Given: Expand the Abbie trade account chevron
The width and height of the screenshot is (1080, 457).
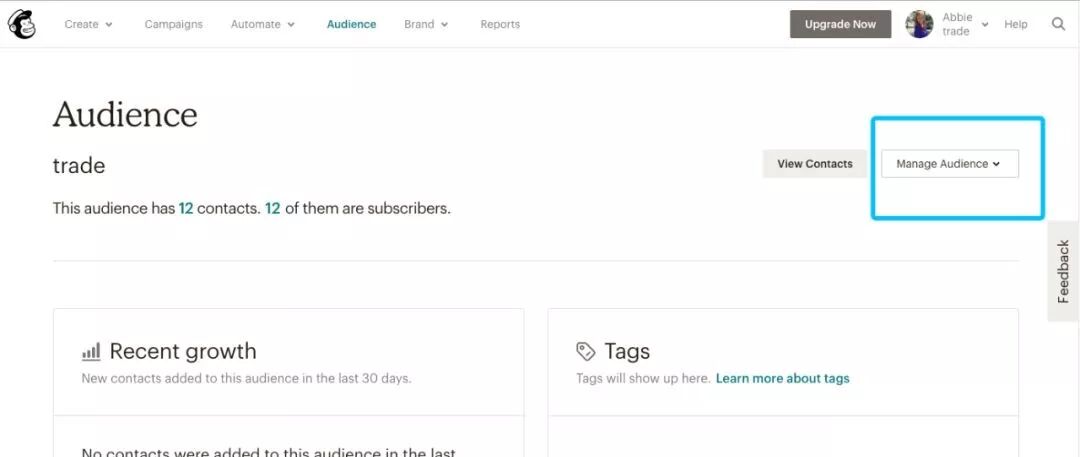Looking at the screenshot, I should pyautogui.click(x=985, y=25).
